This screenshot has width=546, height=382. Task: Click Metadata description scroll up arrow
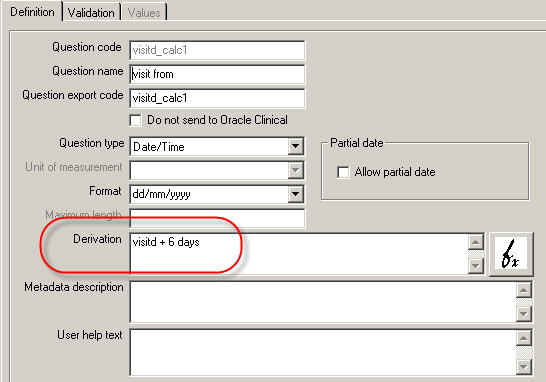click(x=524, y=290)
